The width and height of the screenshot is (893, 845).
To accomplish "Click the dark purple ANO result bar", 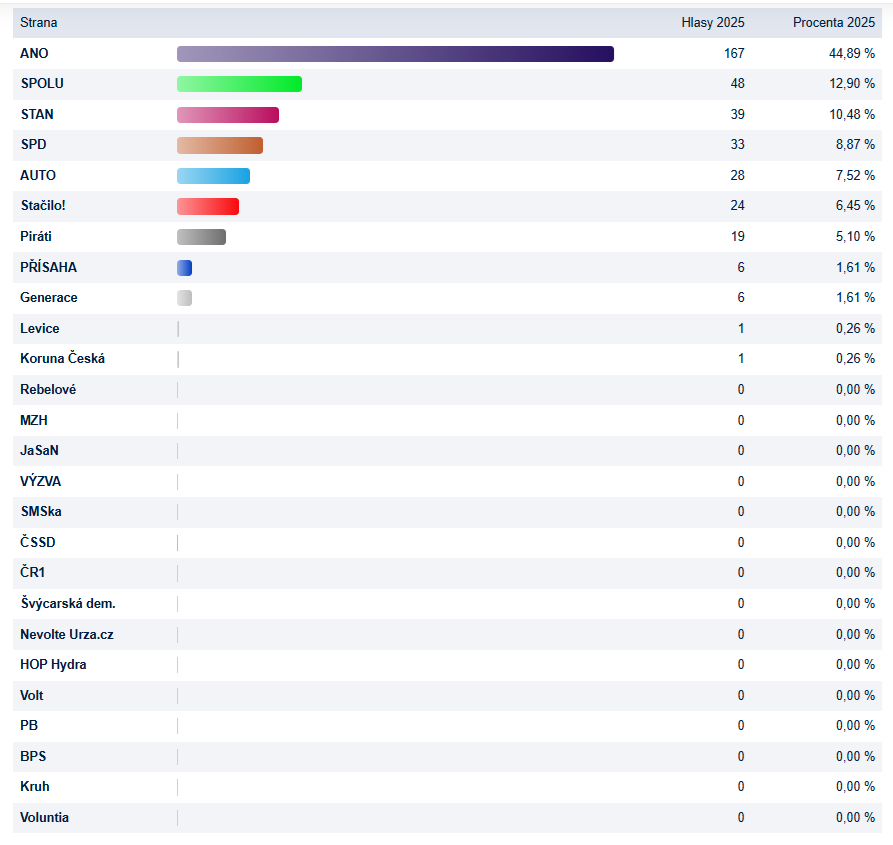I will (395, 54).
